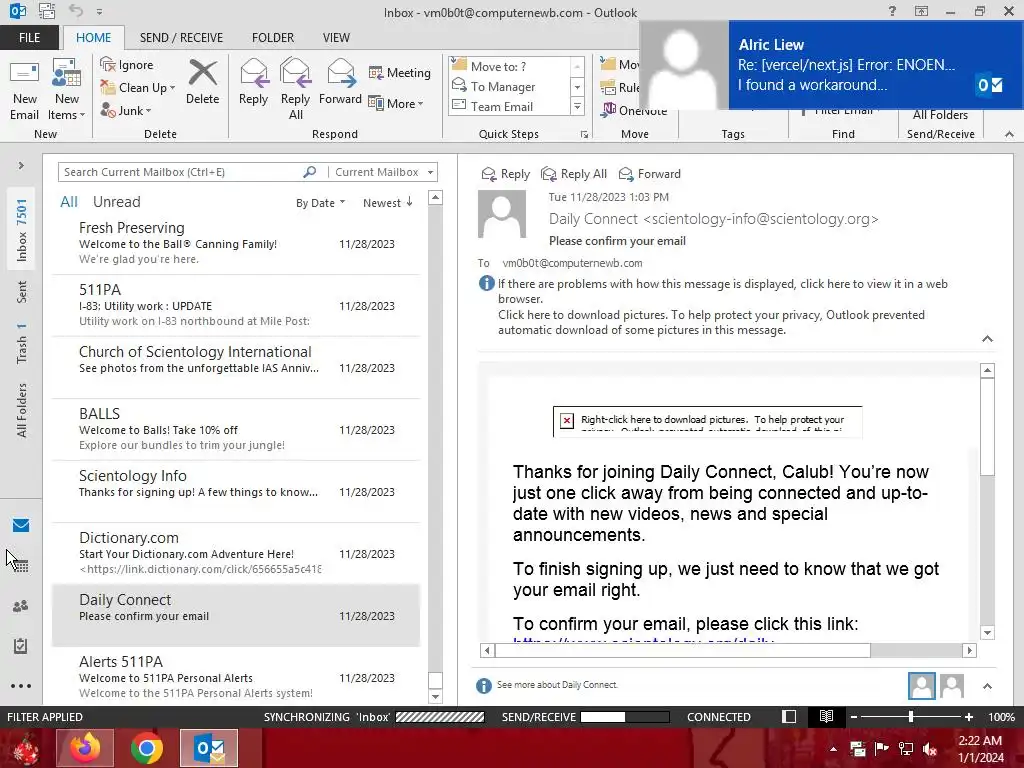Click Forward in the reading pane
The image size is (1024, 768).
[x=650, y=174]
